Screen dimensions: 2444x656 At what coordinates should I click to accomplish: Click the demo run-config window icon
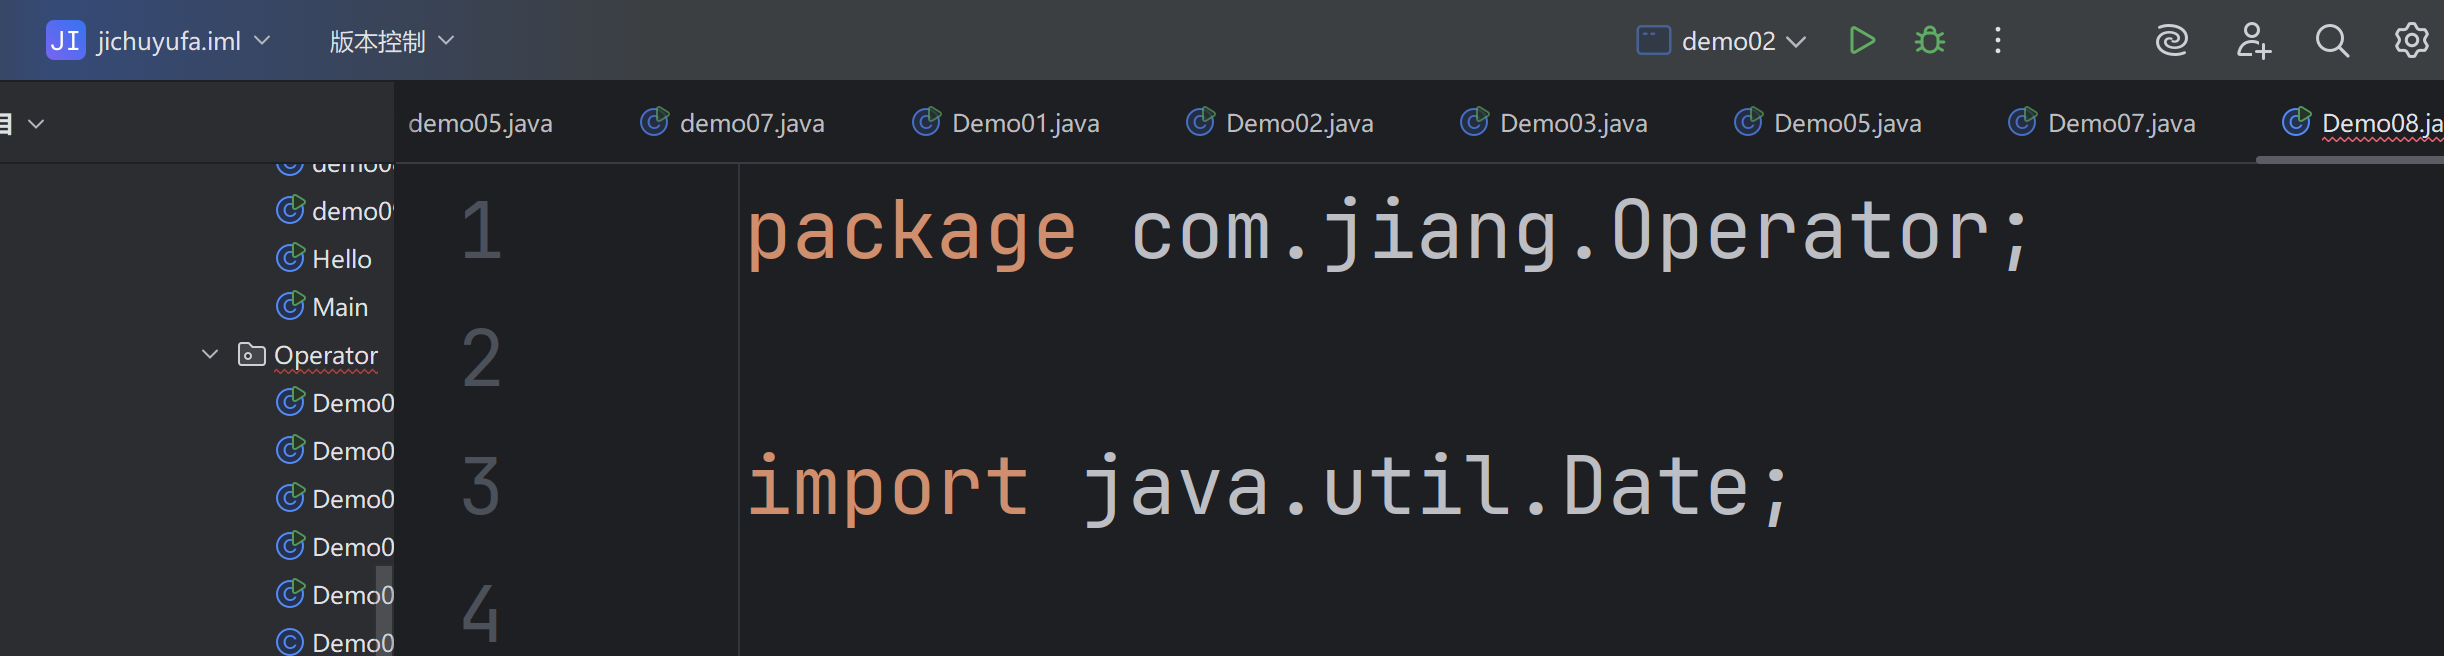(x=1653, y=41)
